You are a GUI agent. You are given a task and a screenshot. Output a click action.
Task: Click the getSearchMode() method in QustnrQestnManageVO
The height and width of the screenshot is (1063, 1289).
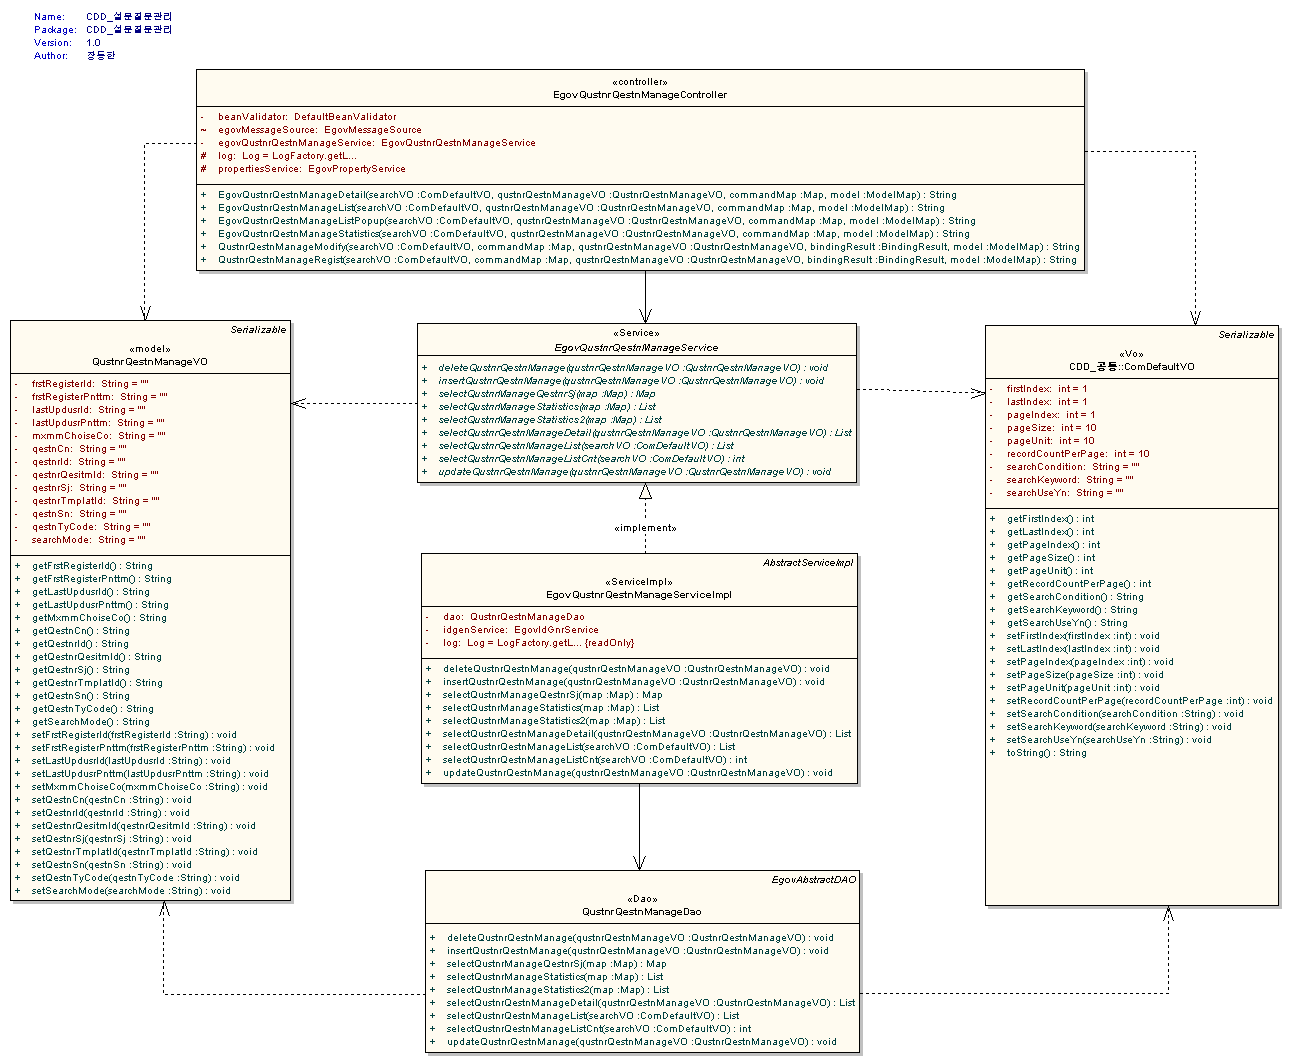click(90, 722)
